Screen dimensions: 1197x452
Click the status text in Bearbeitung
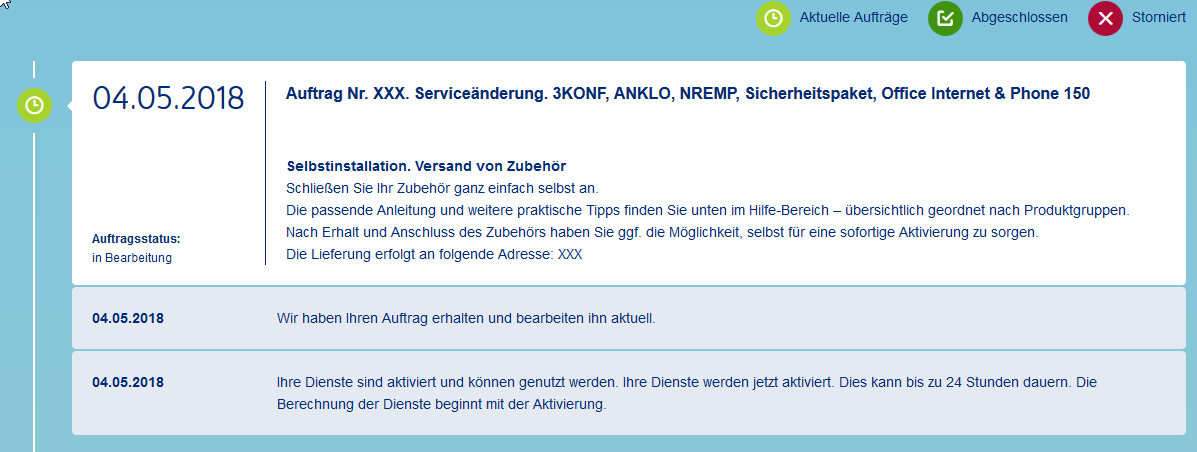[131, 258]
